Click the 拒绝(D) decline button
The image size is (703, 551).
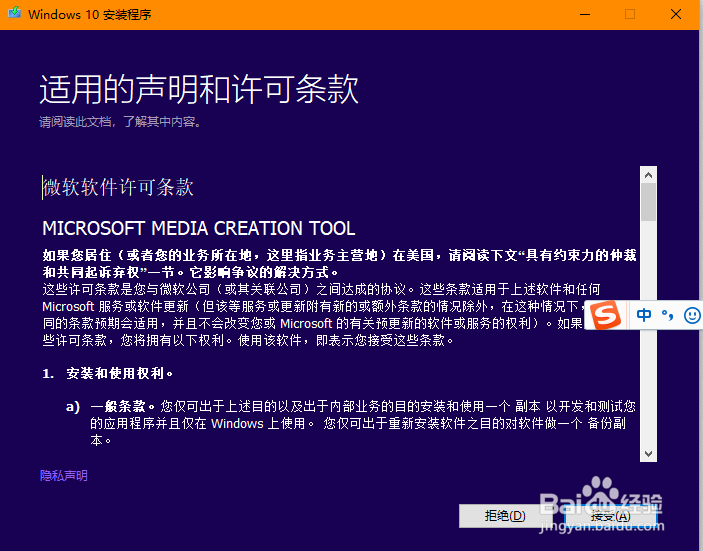(505, 516)
